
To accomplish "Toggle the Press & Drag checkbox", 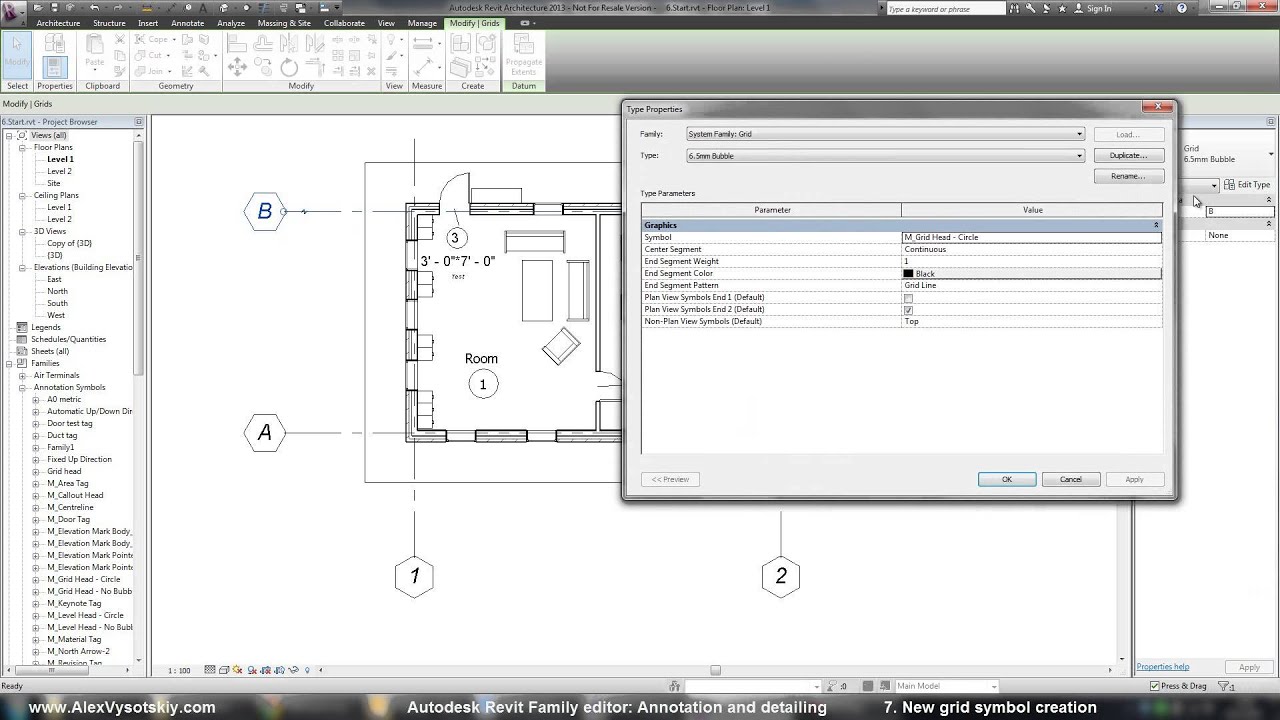I will 1154,686.
